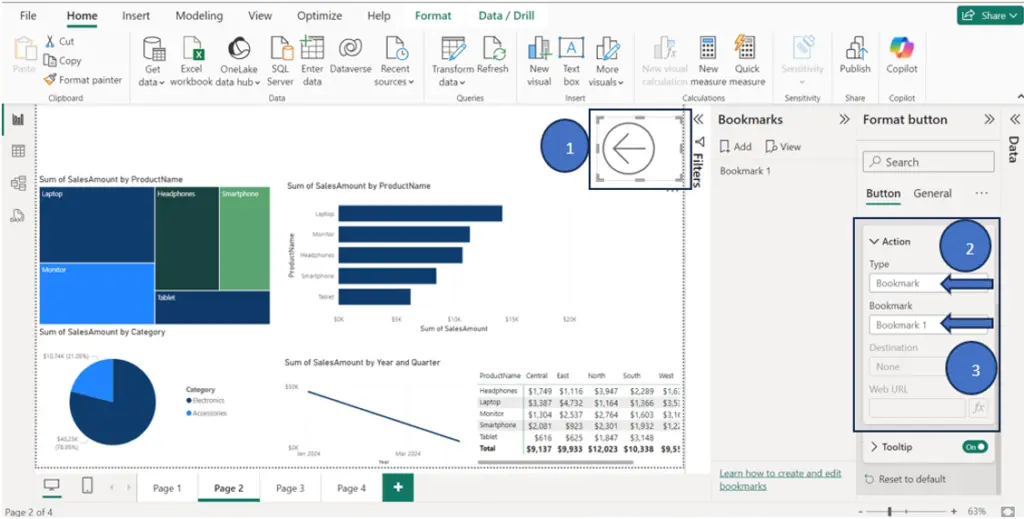Launch Copilot from the ribbon

click(x=902, y=55)
